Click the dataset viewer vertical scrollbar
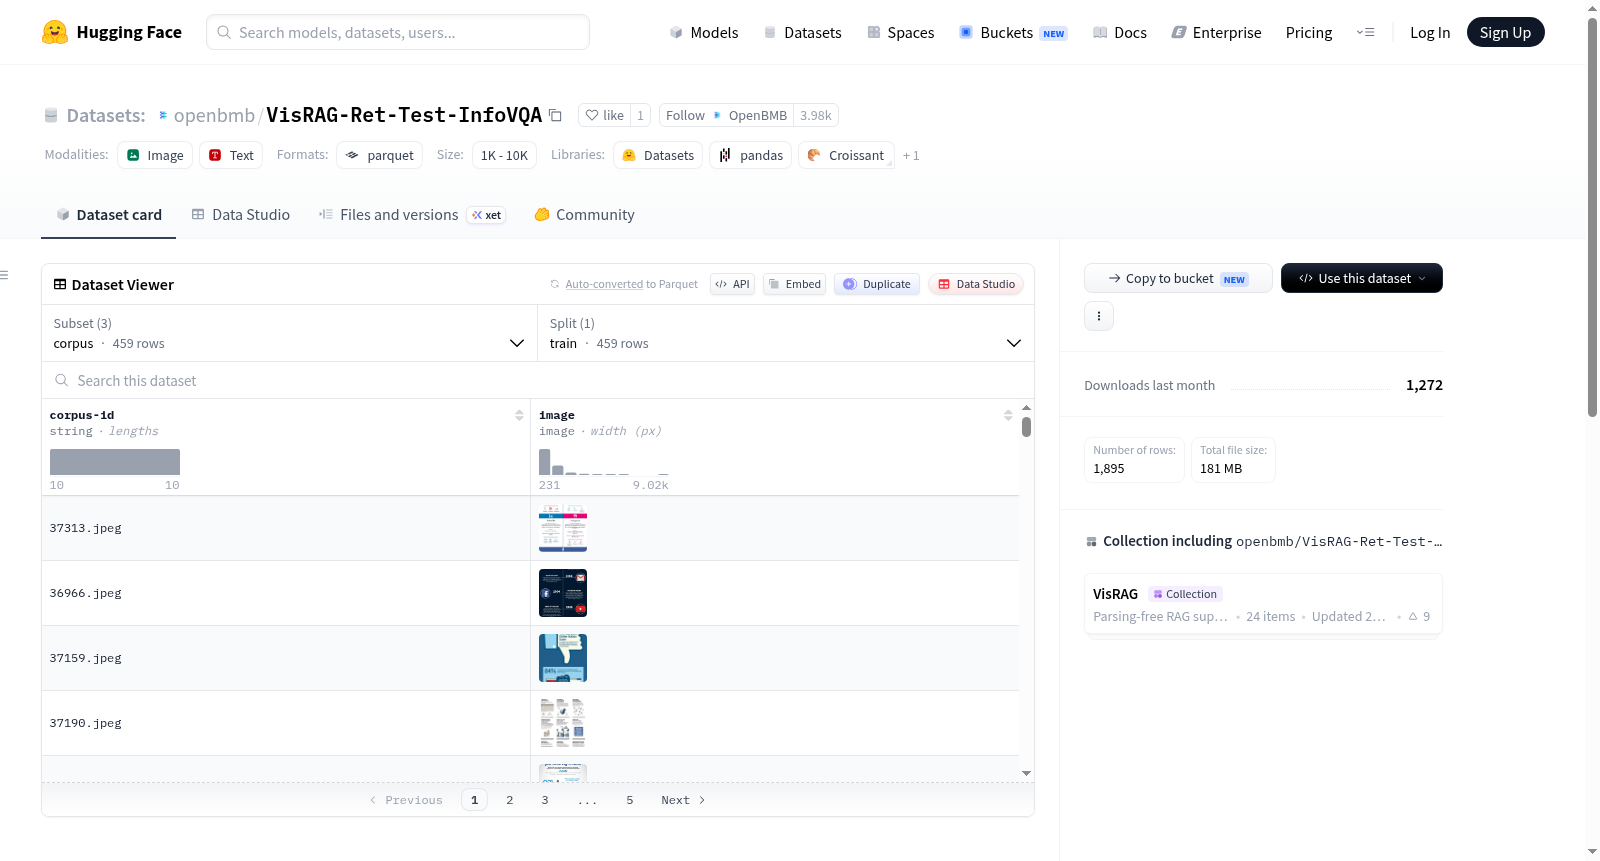Screen dimensions: 1600x861 point(1026,427)
